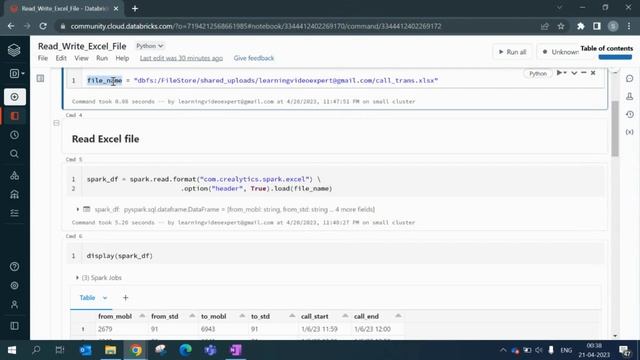Viewport: 640px width, 360px height.
Task: Collapse the Read Excel file section
Action: [56, 123]
